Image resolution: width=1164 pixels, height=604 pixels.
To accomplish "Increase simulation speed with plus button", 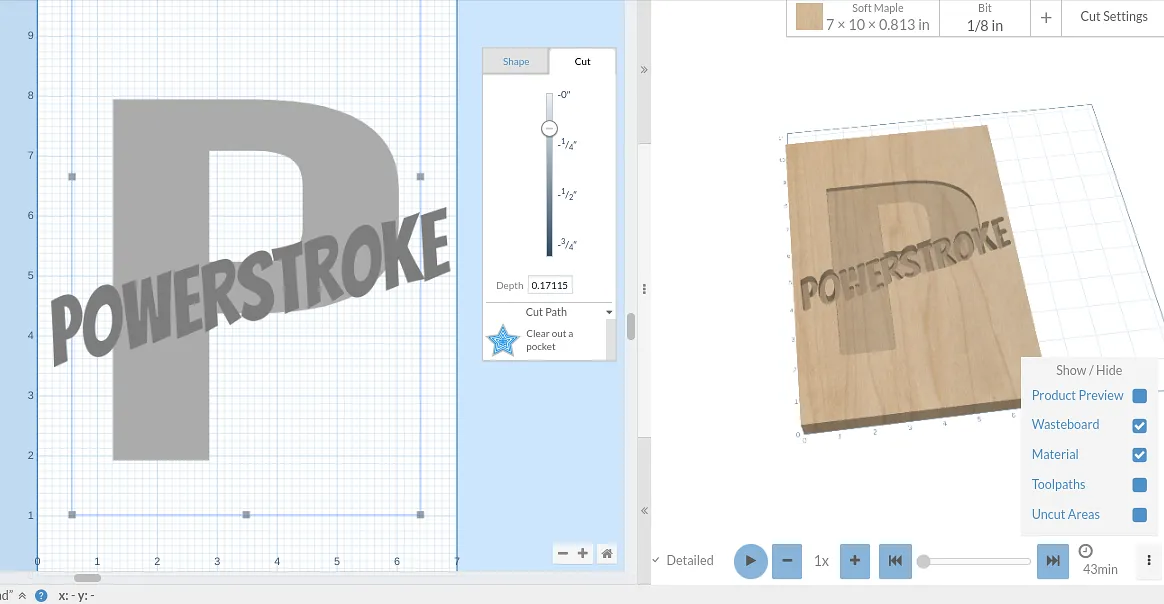I will click(x=854, y=561).
